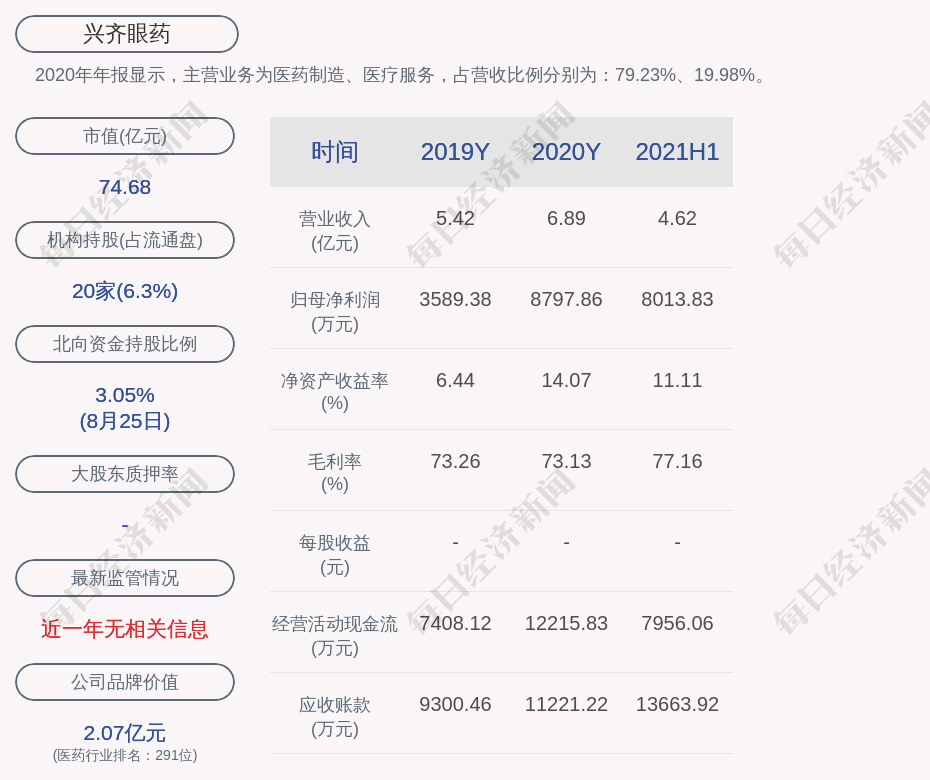Select the 20家(6.3%) institutional holding value
Image resolution: width=930 pixels, height=780 pixels.
point(125,291)
